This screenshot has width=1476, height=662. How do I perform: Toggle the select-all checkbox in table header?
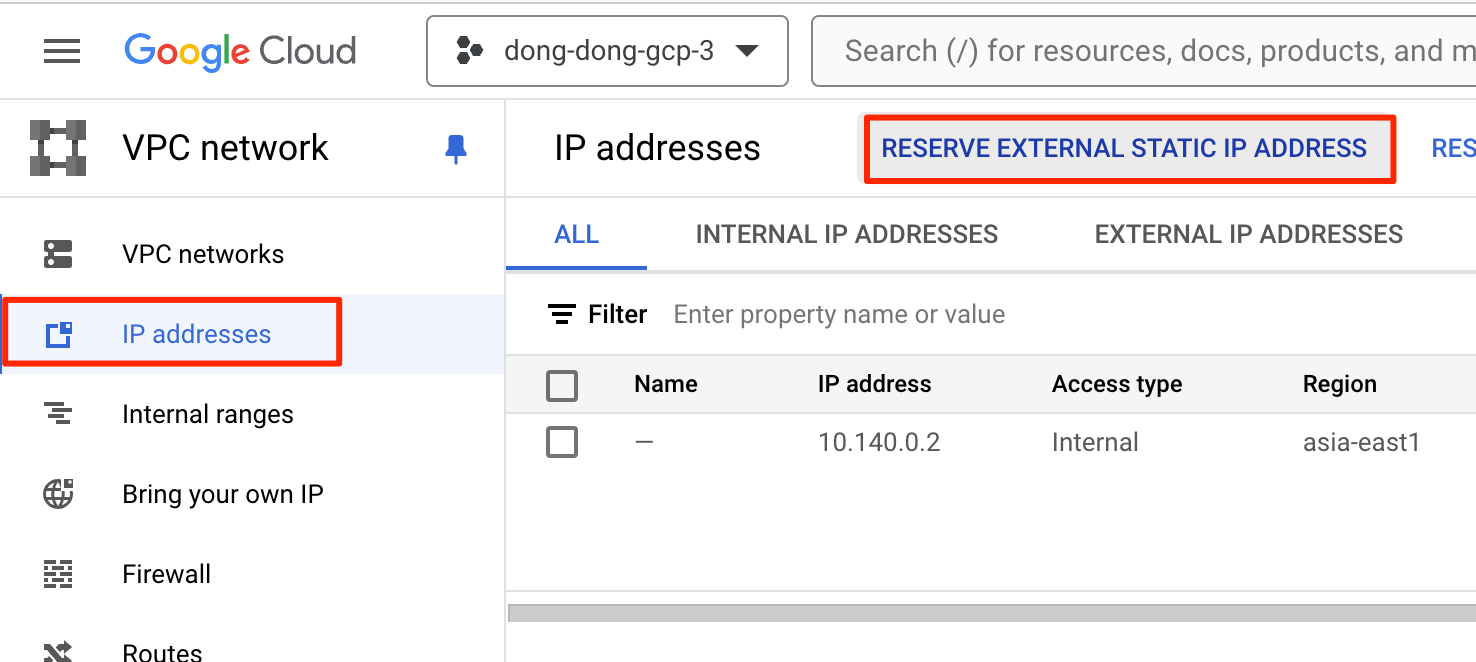(562, 385)
